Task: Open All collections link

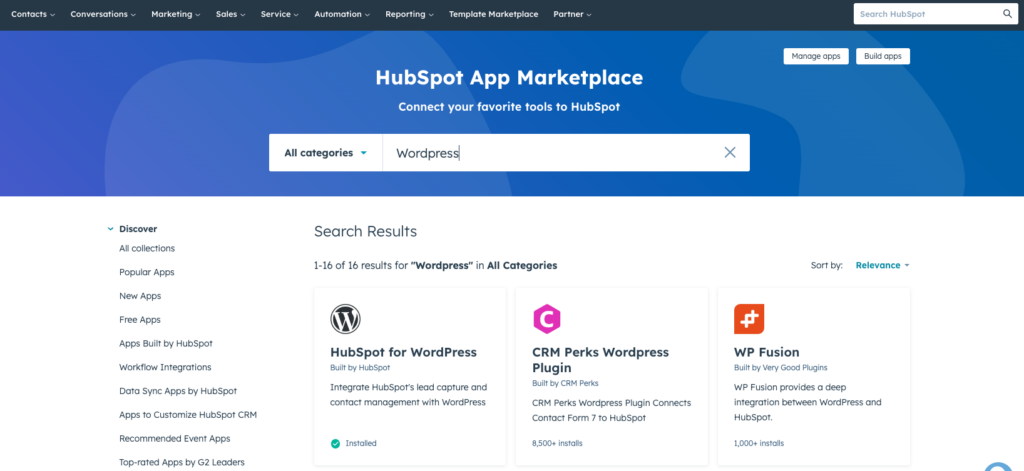Action: click(147, 248)
